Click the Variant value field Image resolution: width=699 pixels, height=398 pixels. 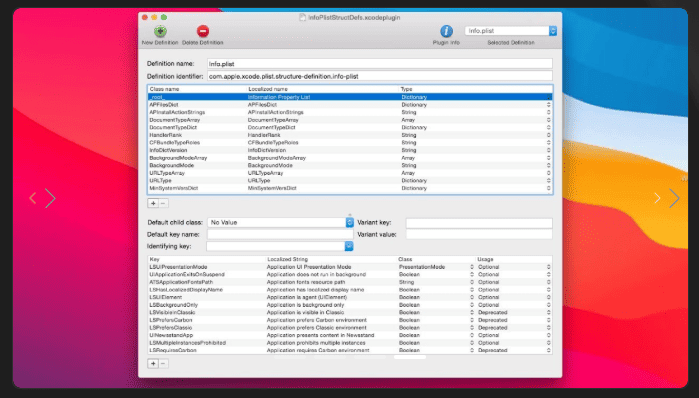(x=479, y=234)
